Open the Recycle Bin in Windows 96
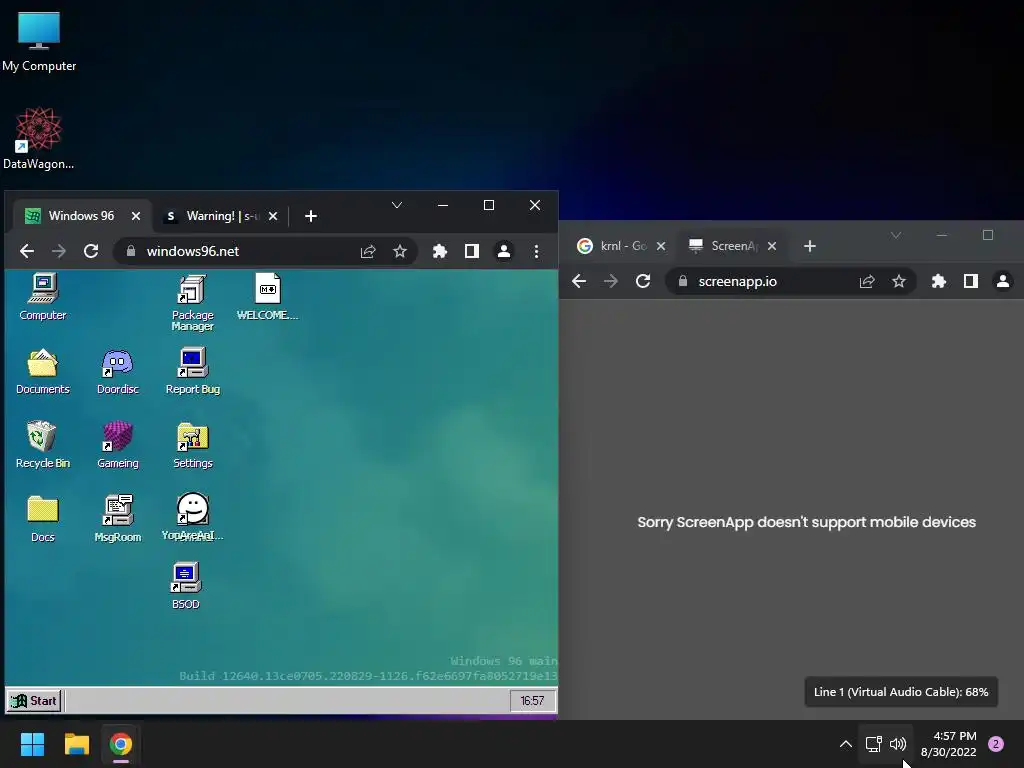This screenshot has width=1024, height=768. (x=42, y=445)
